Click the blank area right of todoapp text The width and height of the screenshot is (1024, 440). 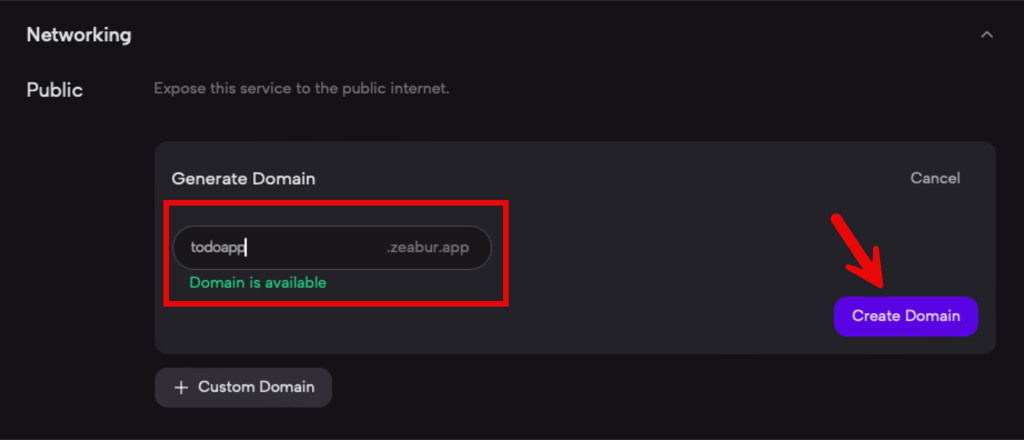click(x=315, y=248)
